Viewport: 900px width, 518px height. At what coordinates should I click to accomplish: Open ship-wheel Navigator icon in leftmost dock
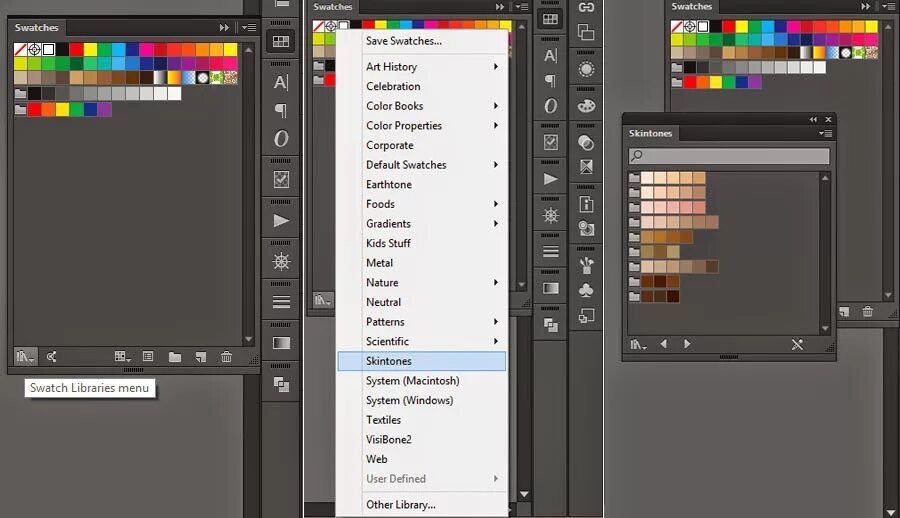(x=281, y=261)
